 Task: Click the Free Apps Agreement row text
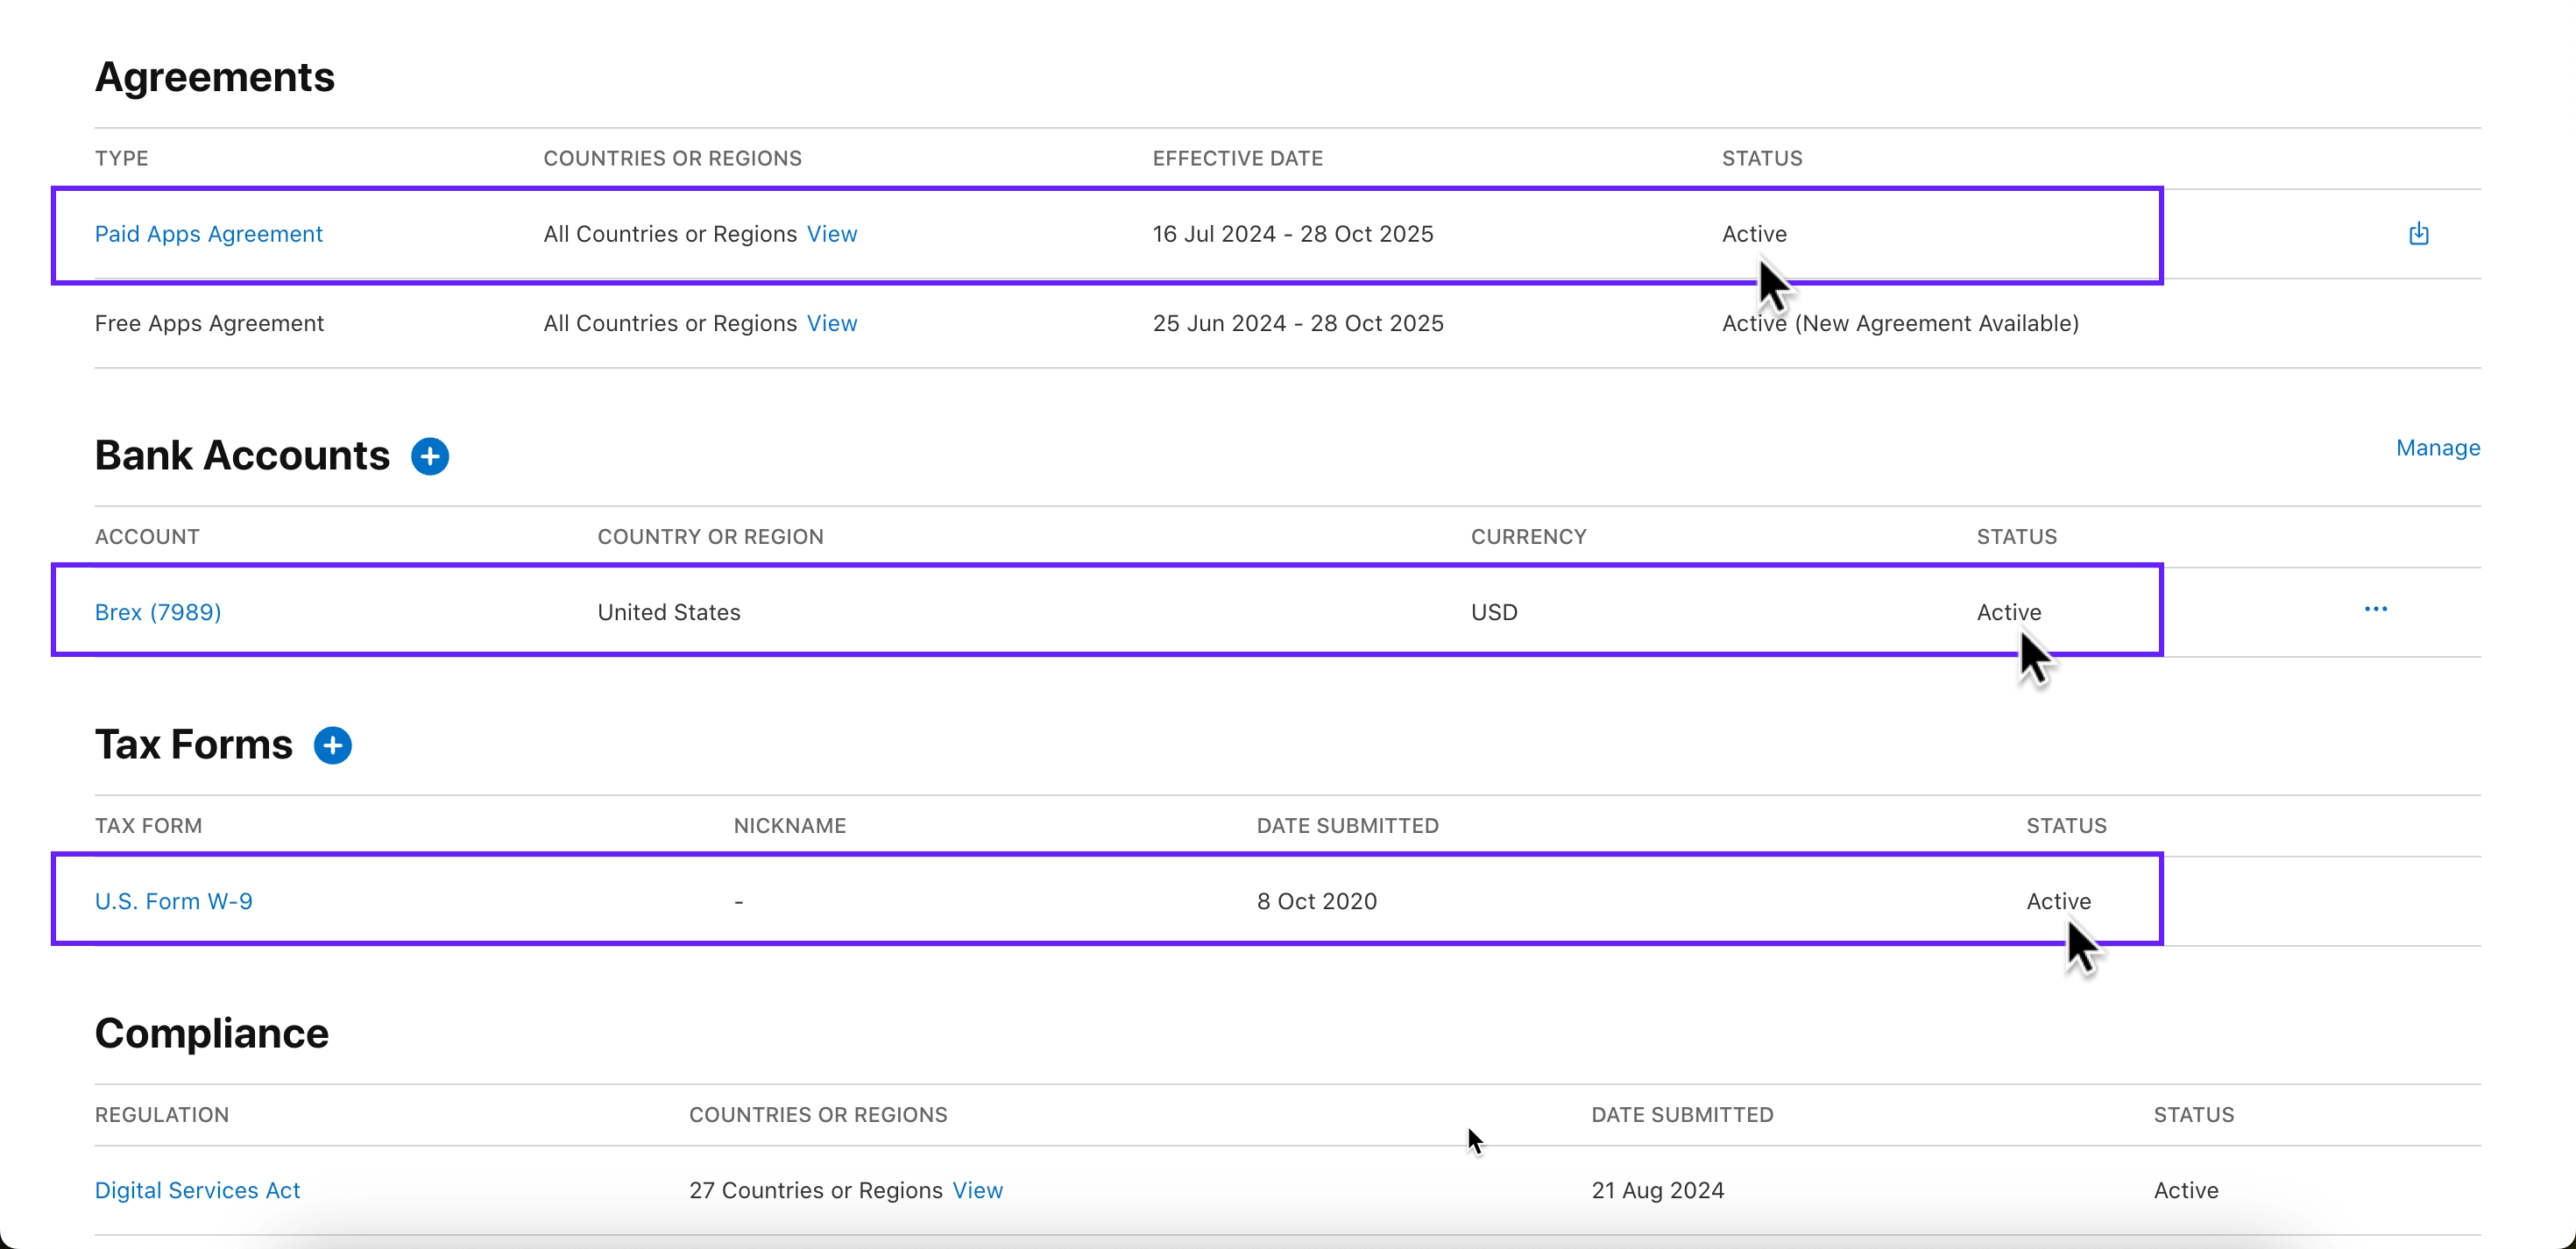(x=209, y=324)
